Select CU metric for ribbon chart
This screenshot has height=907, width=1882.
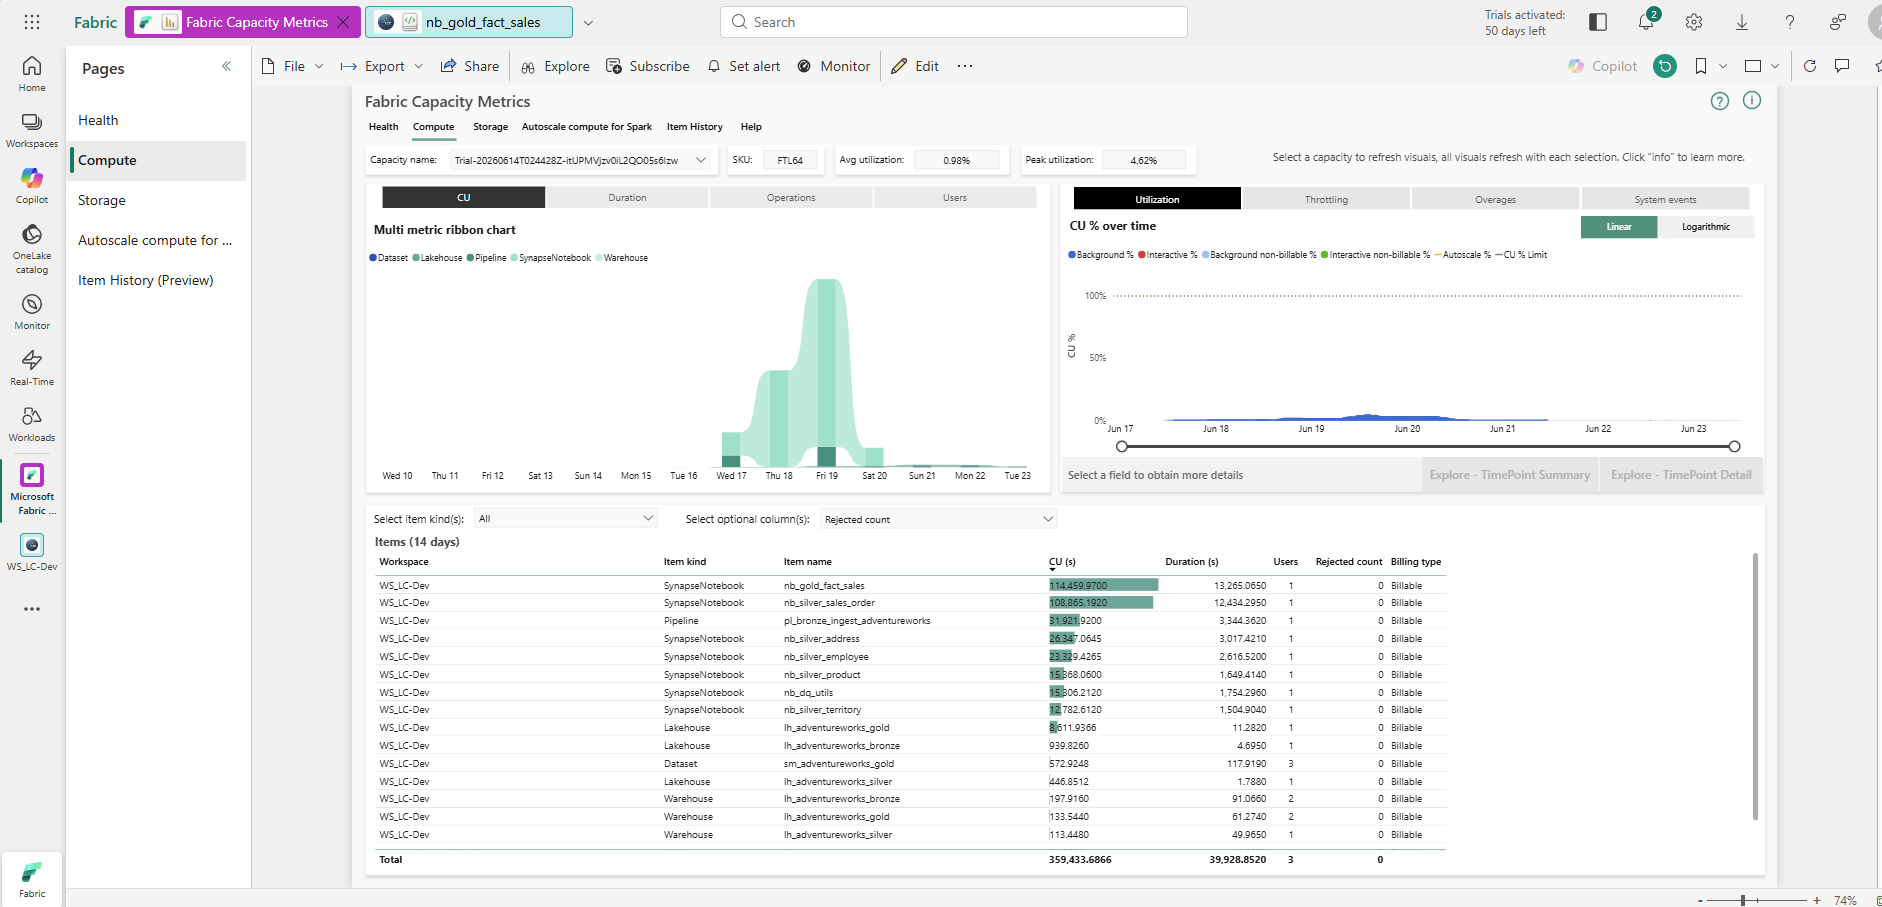(x=464, y=198)
